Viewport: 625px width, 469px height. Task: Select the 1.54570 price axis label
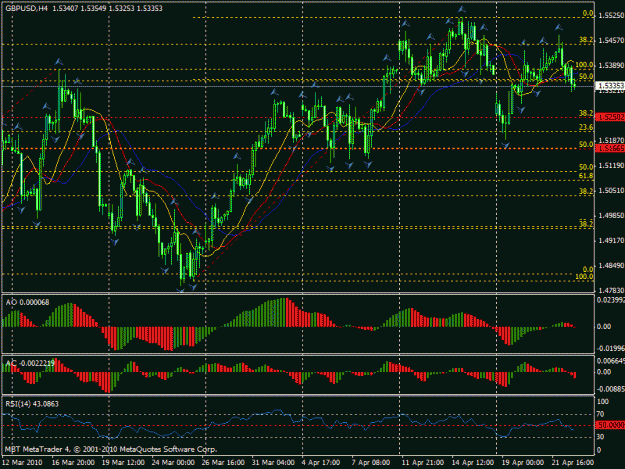click(611, 40)
